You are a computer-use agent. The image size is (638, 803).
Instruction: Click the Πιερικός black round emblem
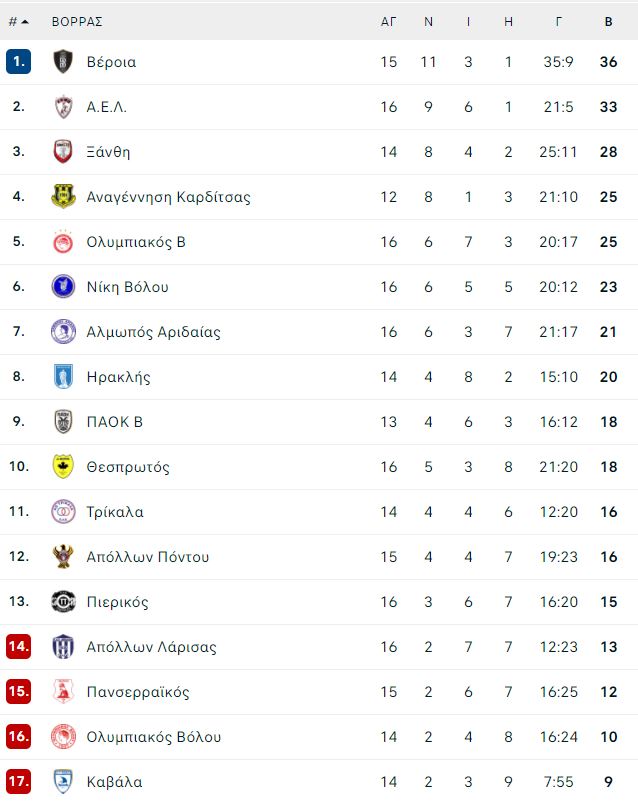click(63, 602)
